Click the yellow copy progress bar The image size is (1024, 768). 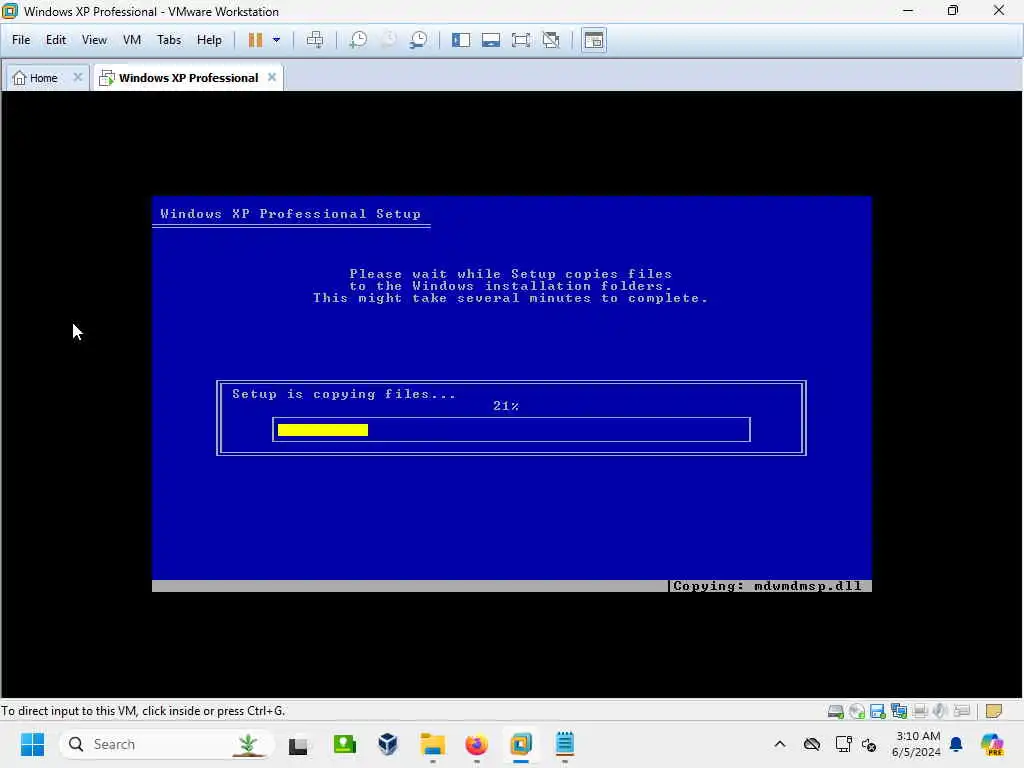[323, 430]
